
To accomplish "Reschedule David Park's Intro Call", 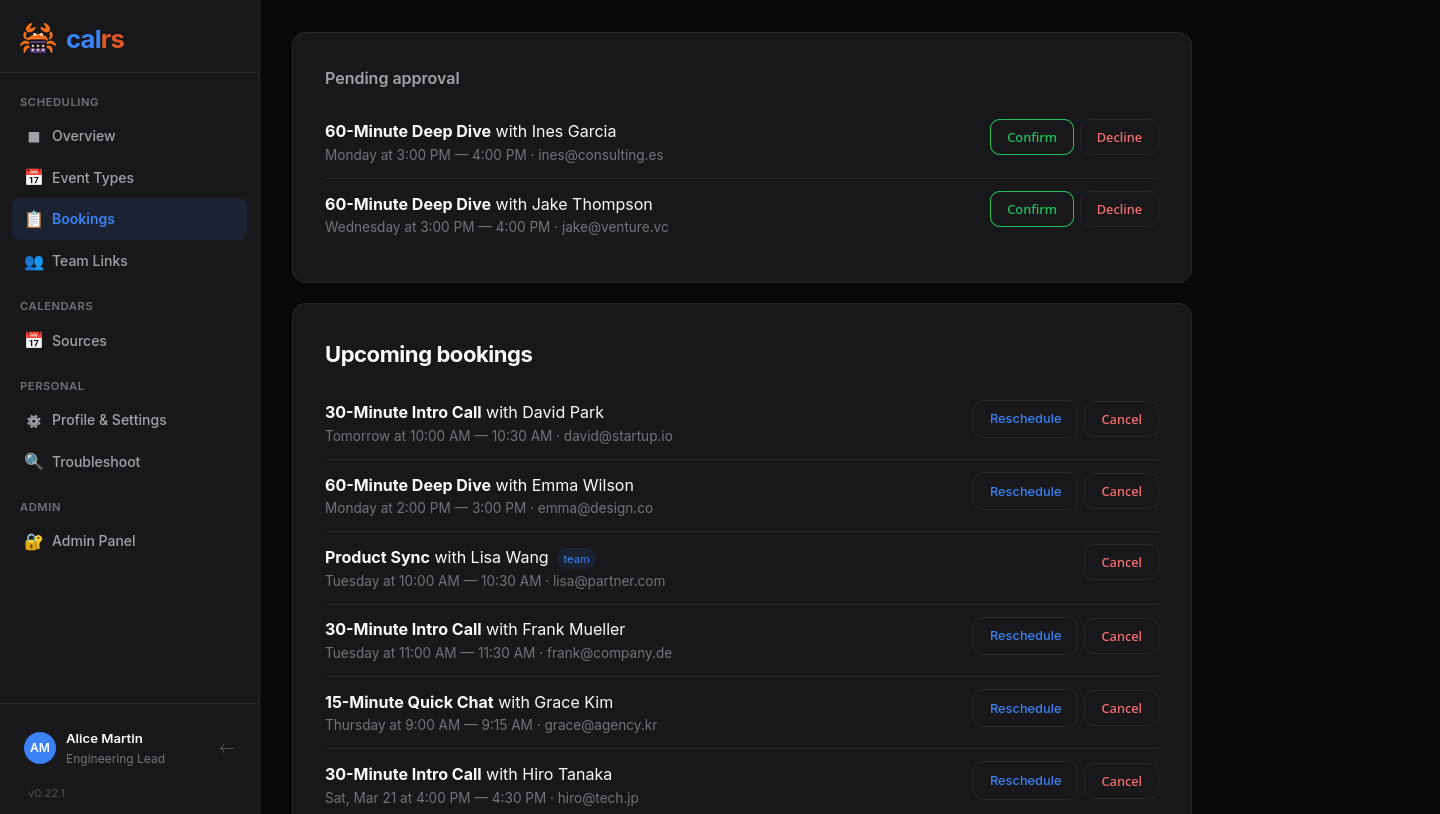I will pos(1025,419).
